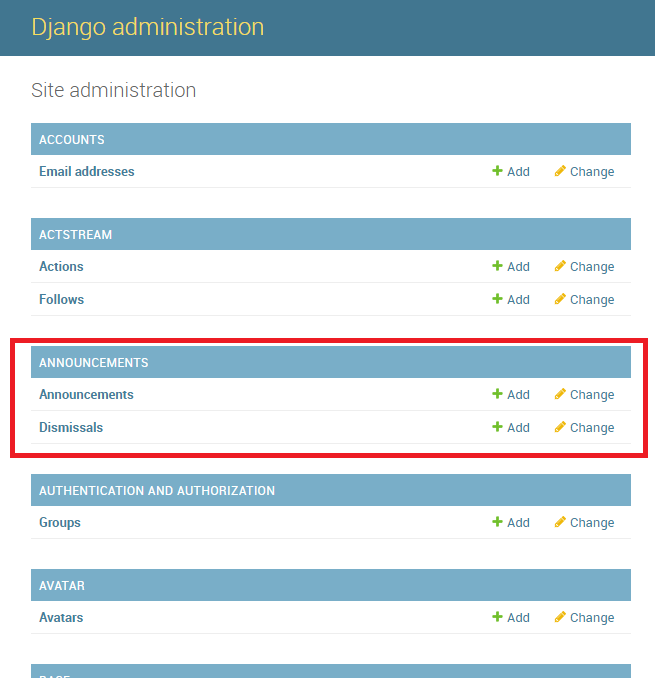Open the Actions model link

[61, 267]
